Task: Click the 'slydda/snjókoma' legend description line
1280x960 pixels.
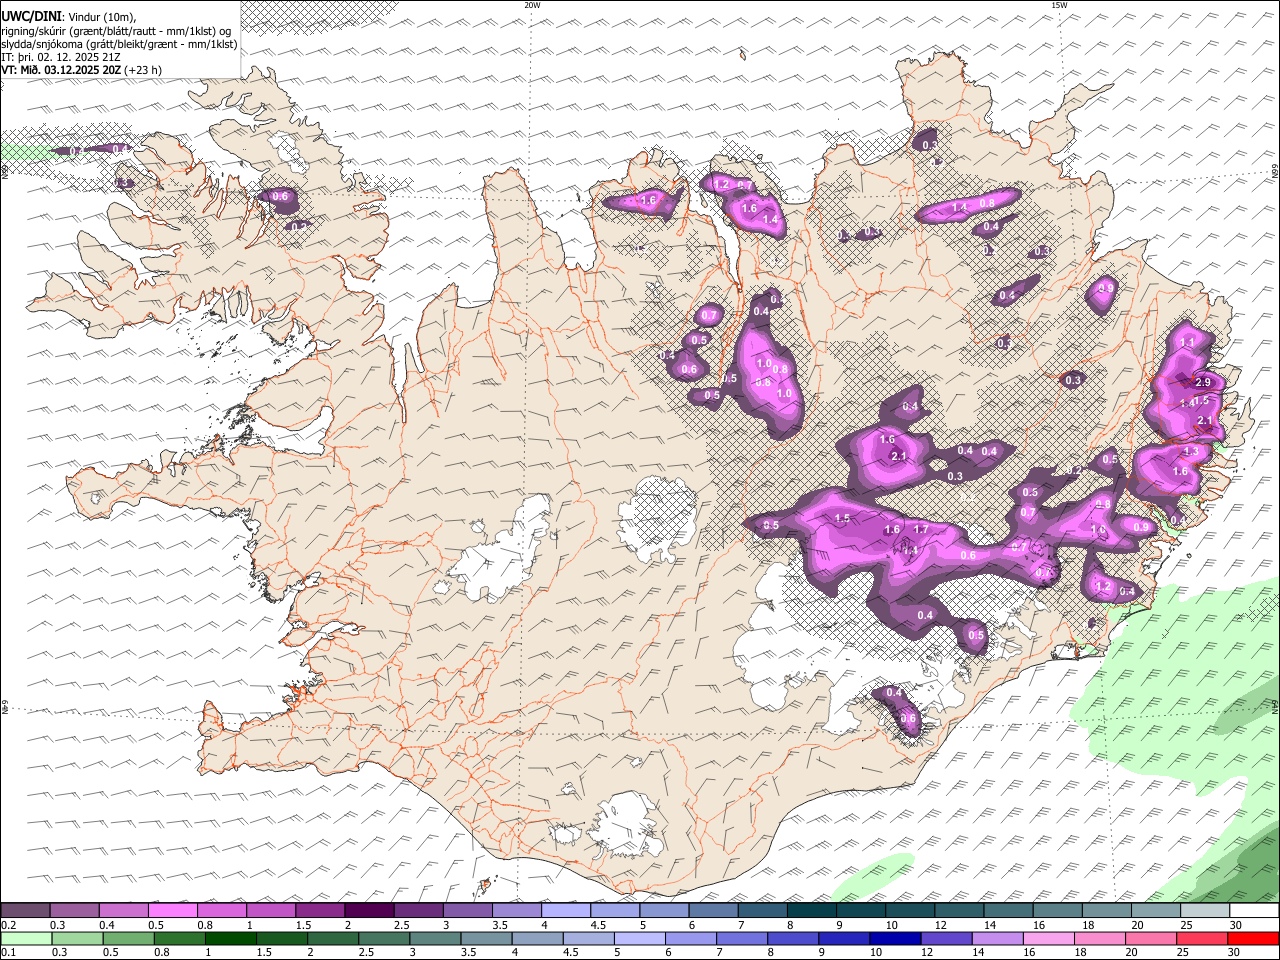Action: 120,44
